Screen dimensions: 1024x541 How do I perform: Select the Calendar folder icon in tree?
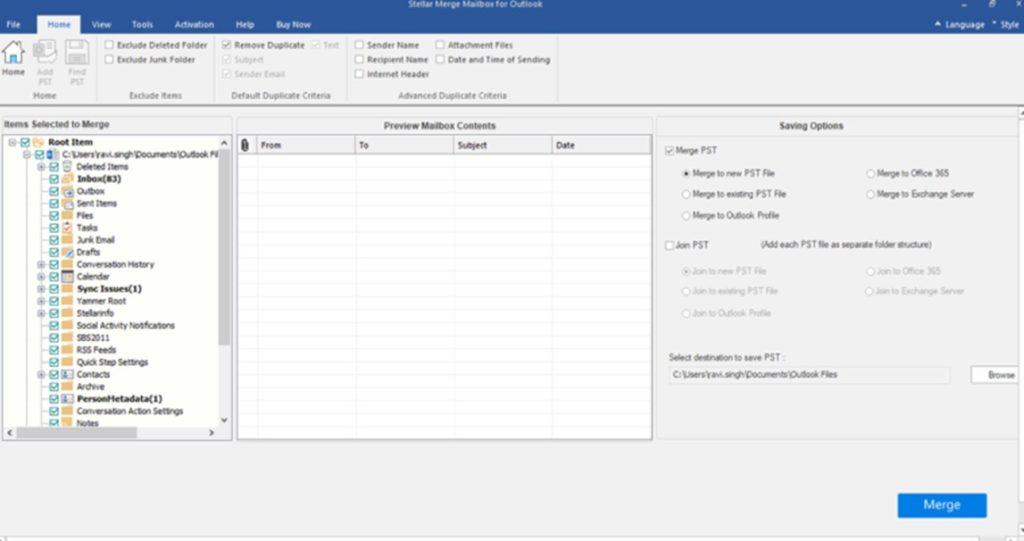(x=68, y=277)
